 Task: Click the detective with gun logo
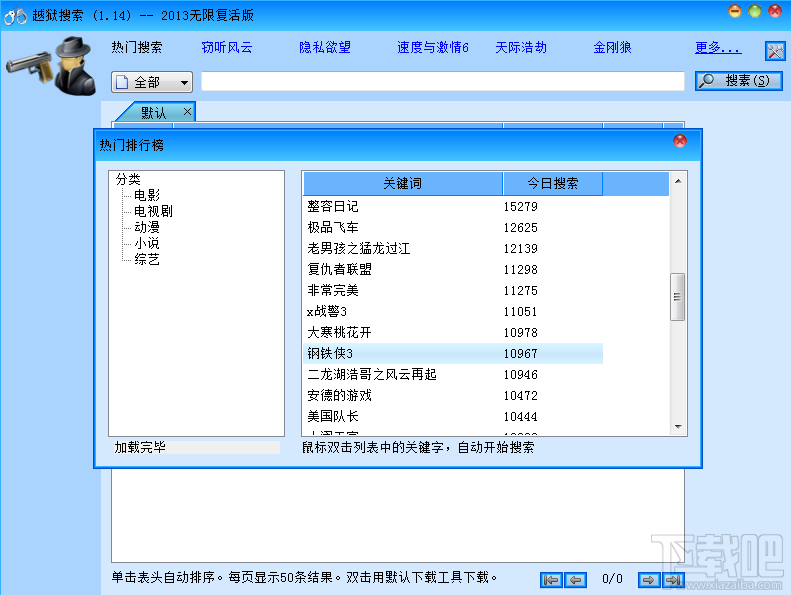51,66
